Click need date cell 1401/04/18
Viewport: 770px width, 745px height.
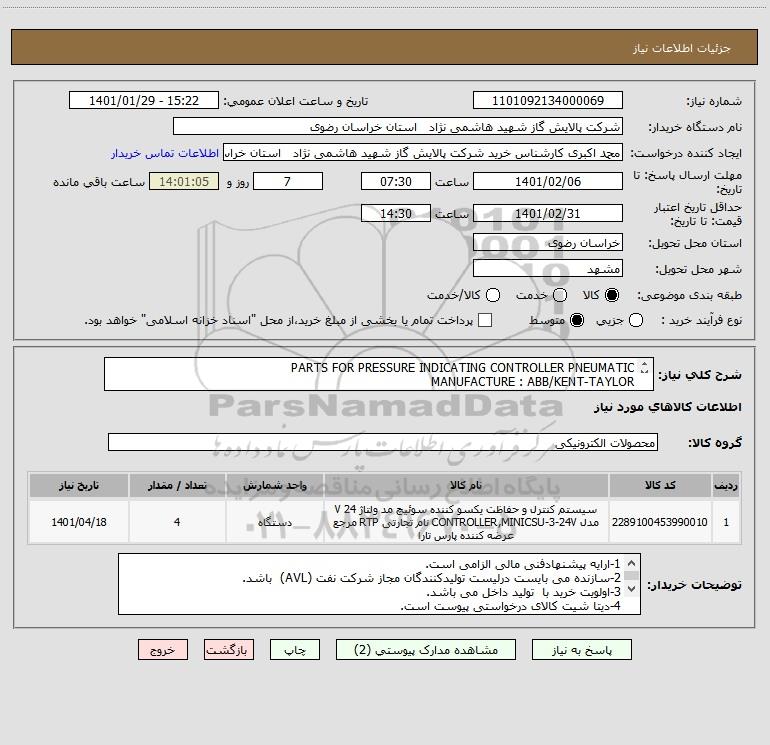(x=79, y=522)
